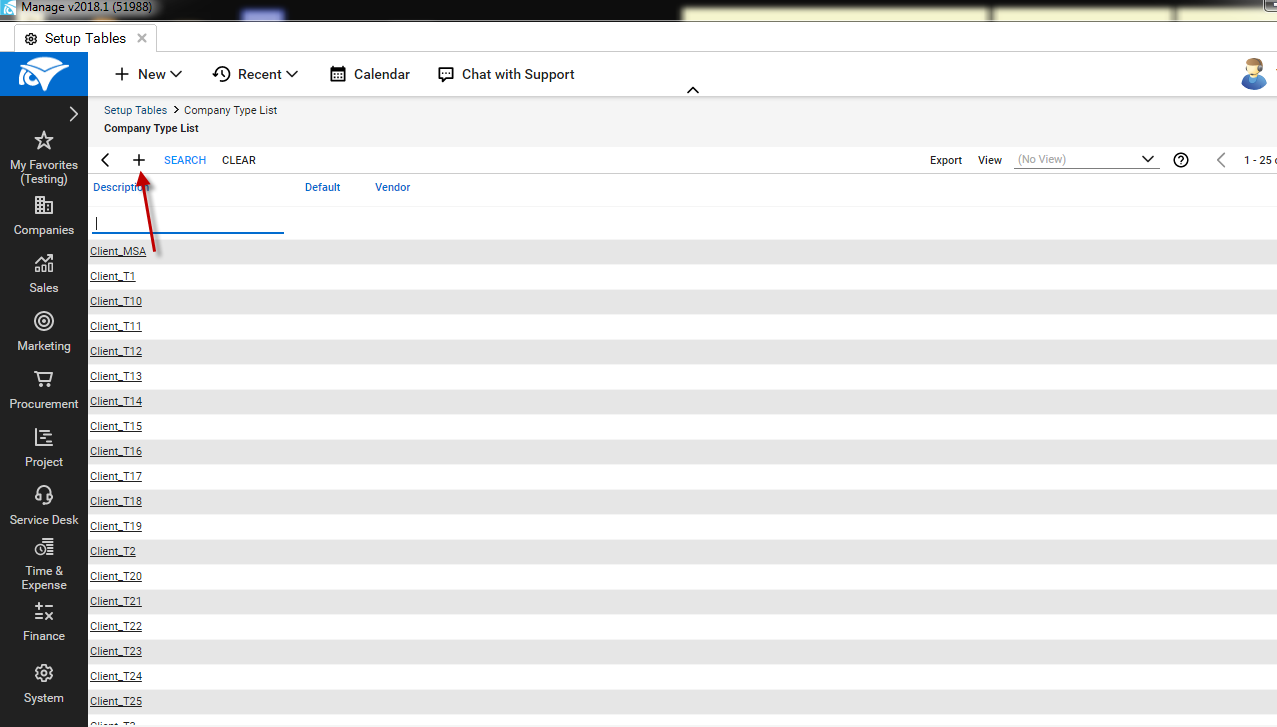Screen dimensions: 1277x727
Task: Click the back arrow in list toolbar
Action: [x=106, y=160]
